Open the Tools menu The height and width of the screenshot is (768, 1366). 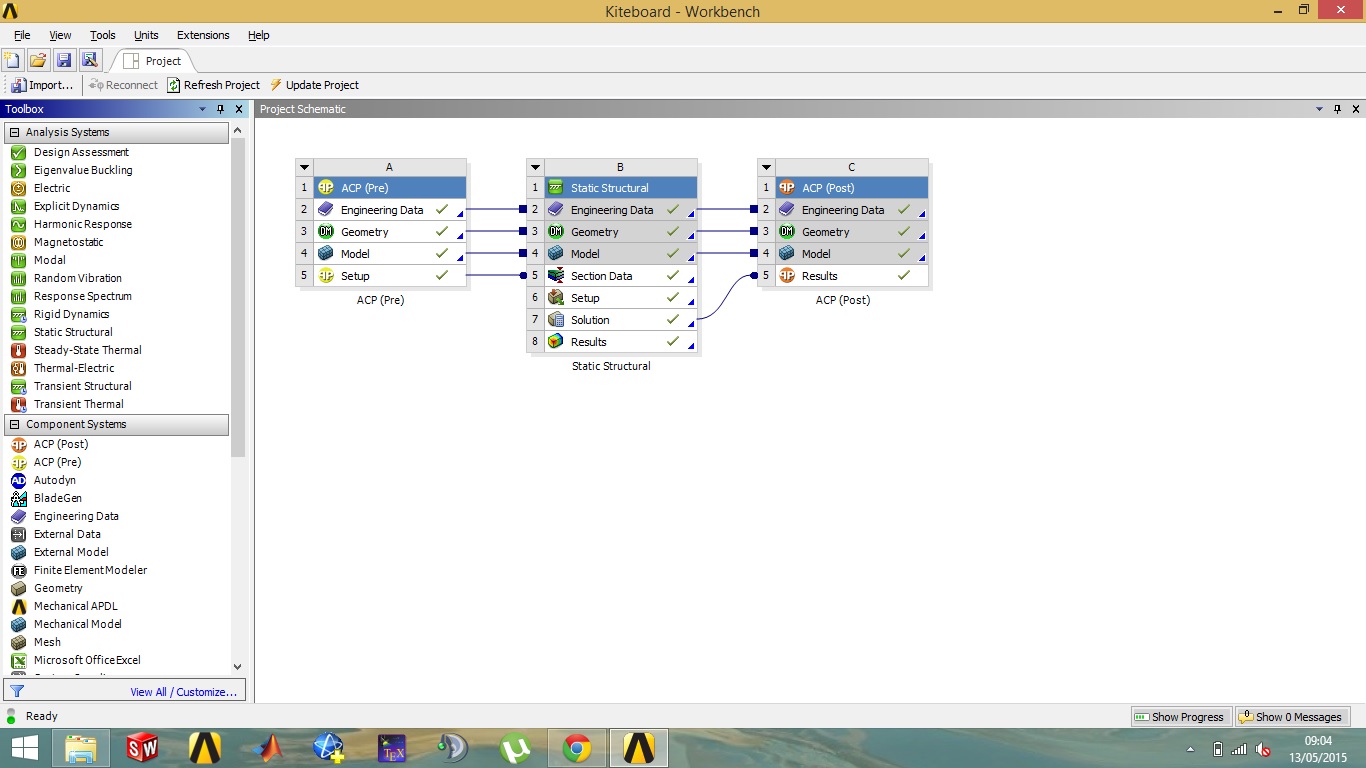click(103, 35)
